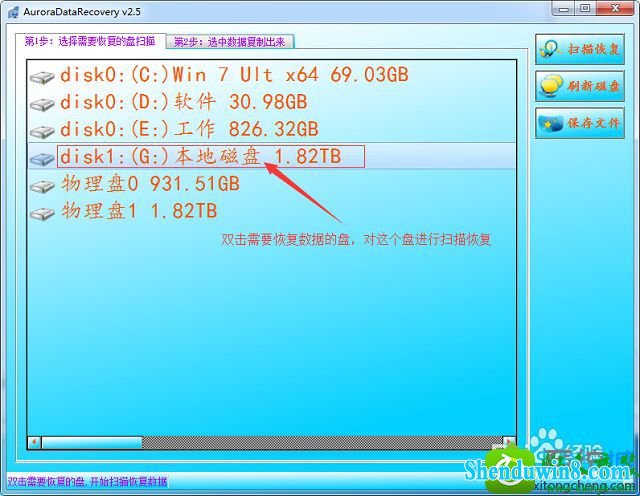Click the 刷新磁盘 refresh disk button

580,86
